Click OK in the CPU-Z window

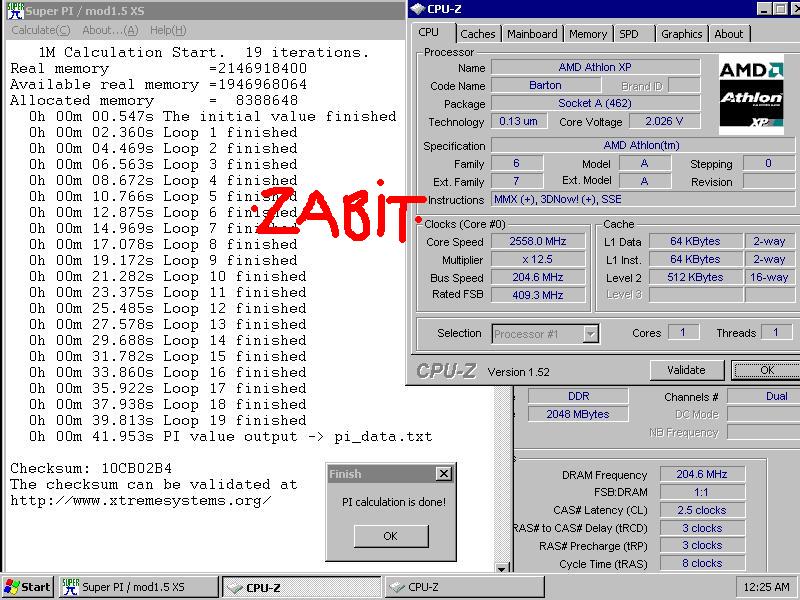tap(766, 370)
